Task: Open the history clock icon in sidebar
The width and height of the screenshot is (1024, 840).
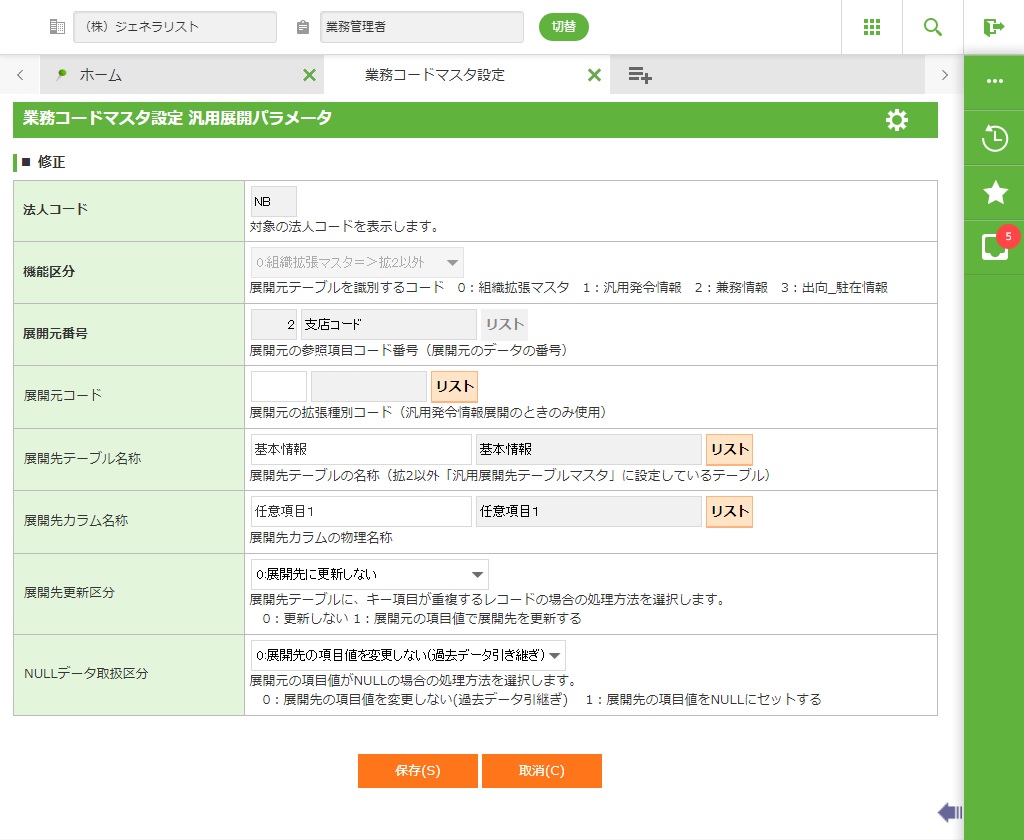Action: coord(994,138)
